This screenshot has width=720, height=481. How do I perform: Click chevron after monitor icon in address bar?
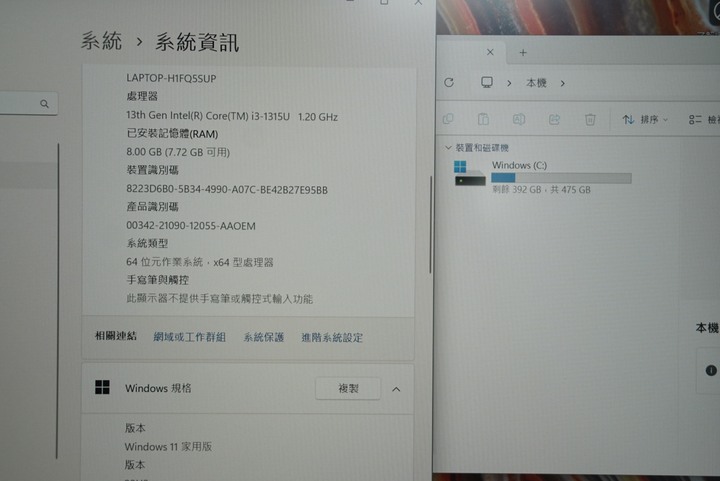[x=509, y=83]
